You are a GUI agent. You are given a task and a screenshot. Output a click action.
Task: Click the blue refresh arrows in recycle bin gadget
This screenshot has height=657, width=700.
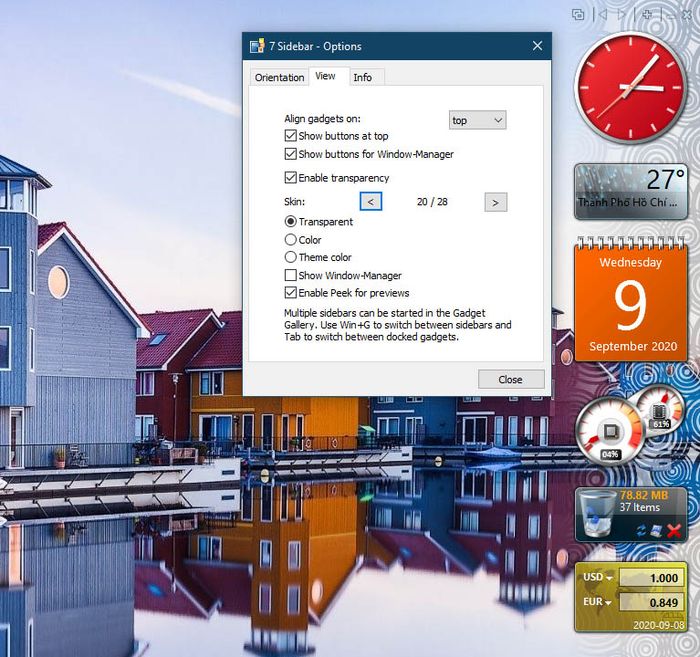coord(641,530)
